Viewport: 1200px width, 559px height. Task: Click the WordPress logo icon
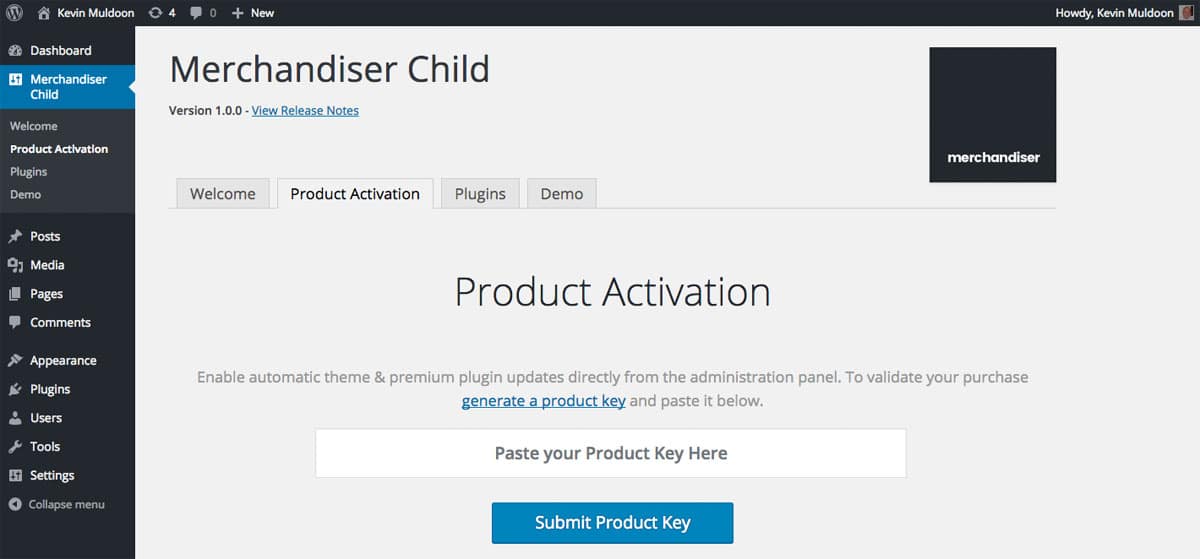coord(15,13)
